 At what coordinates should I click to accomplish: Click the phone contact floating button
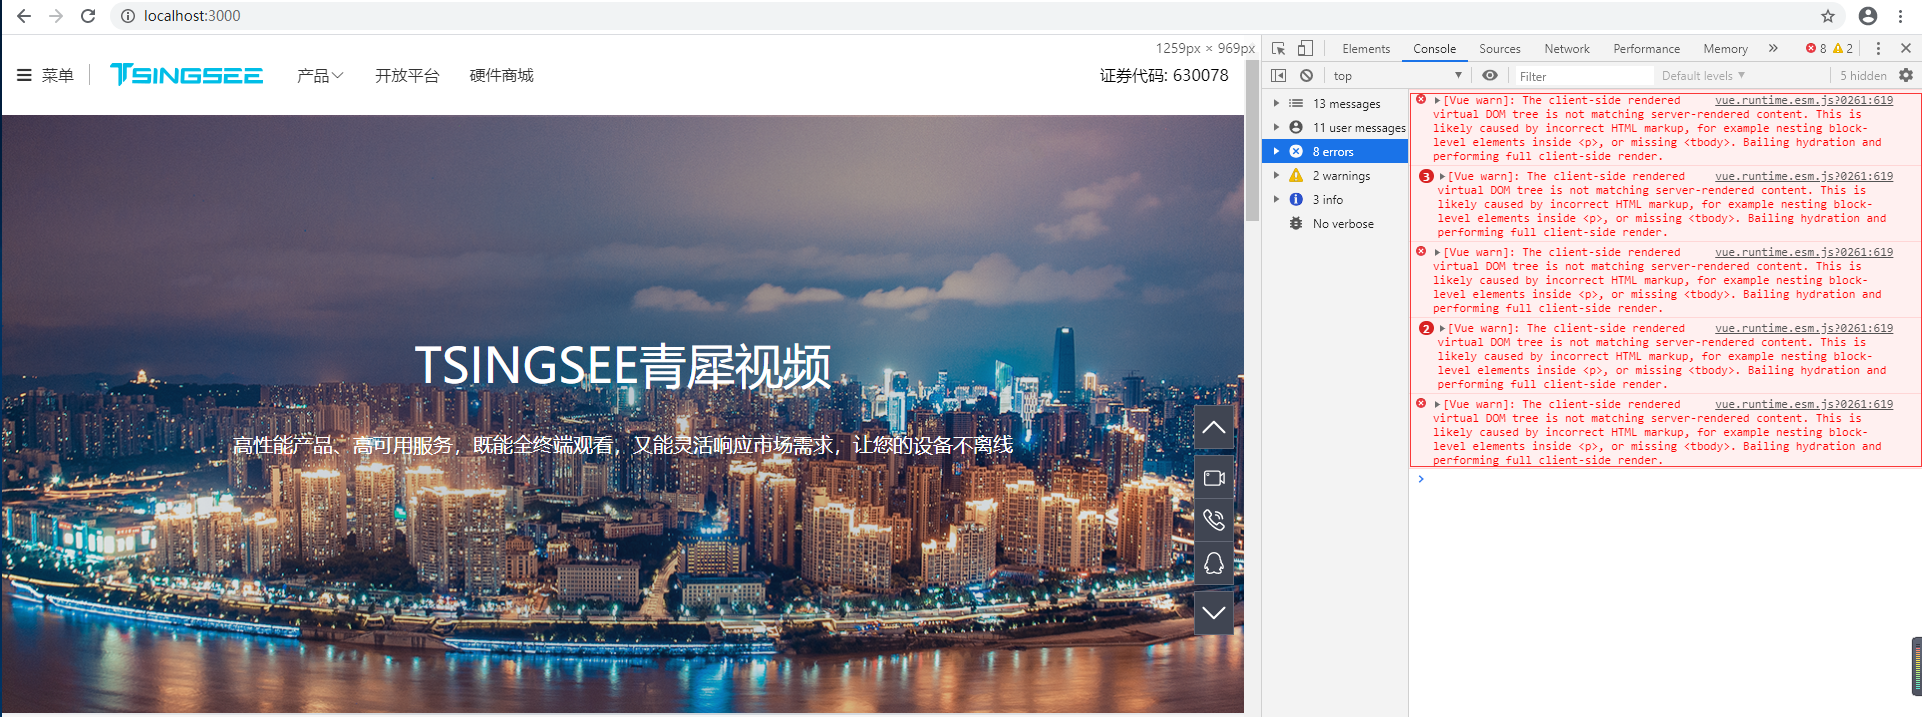1214,520
